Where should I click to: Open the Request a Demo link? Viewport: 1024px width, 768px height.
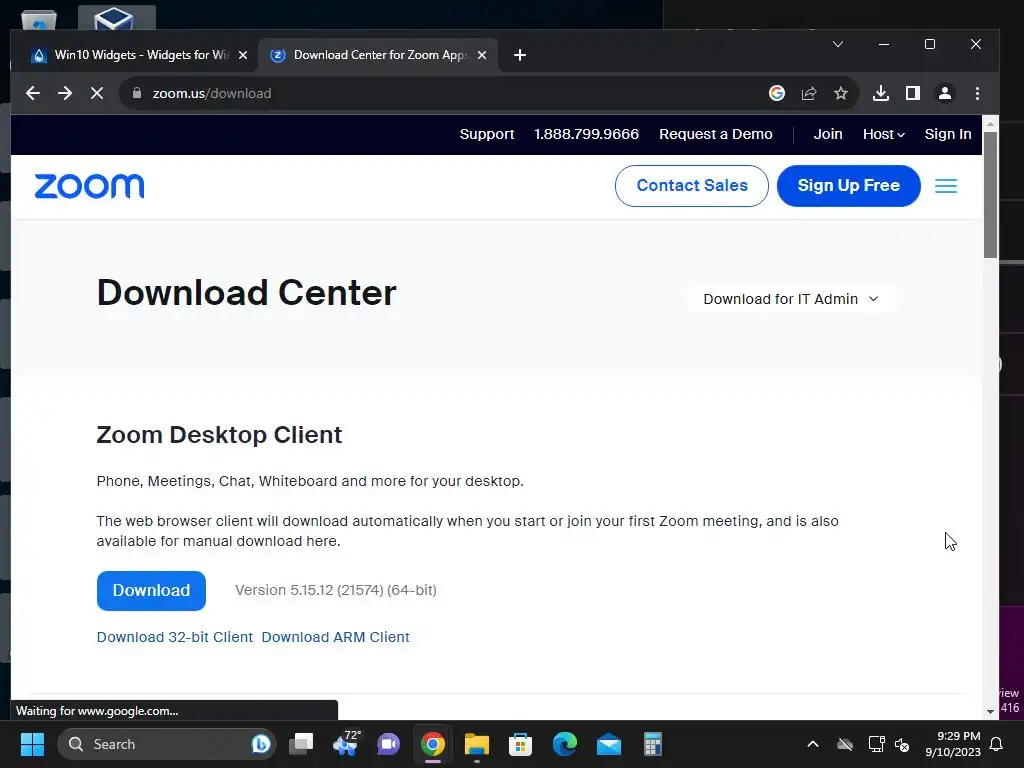(x=716, y=134)
